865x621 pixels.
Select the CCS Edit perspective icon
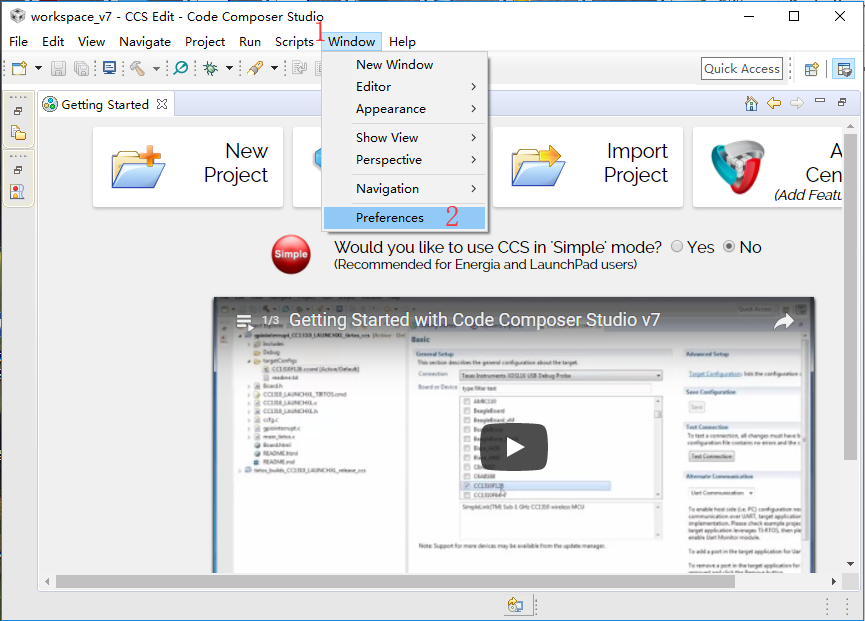[x=843, y=69]
